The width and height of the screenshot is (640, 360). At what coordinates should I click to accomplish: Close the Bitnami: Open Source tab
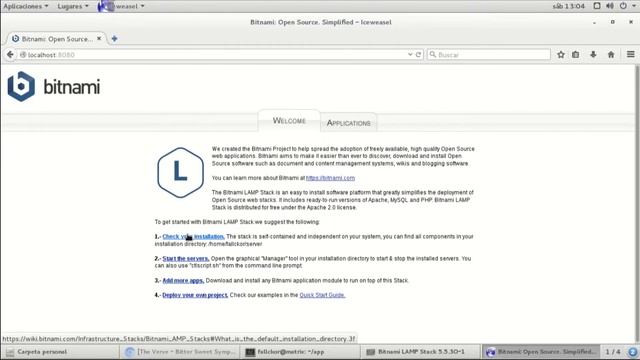click(99, 38)
